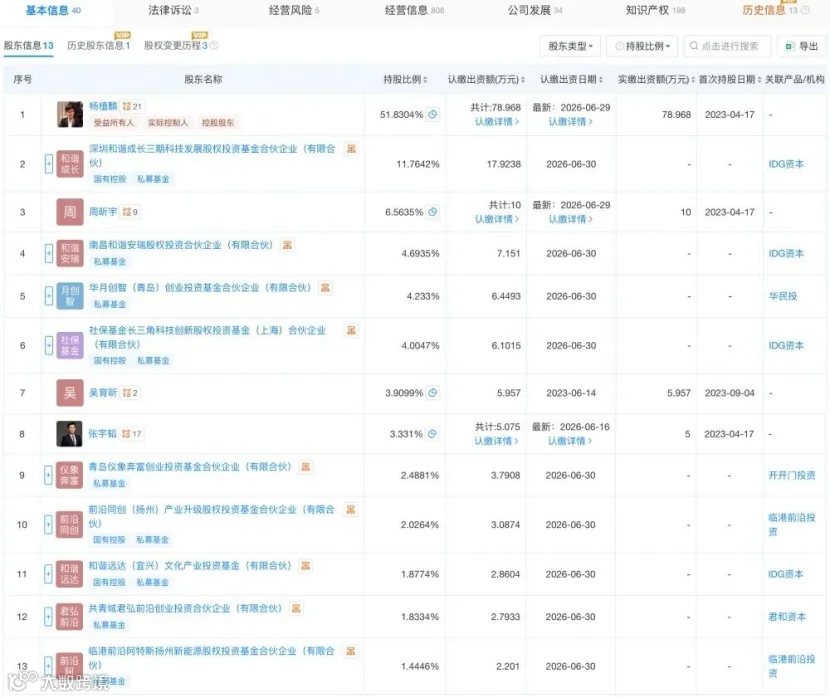Open 认缴详情 under 共计:5.075
The width and height of the screenshot is (830, 698).
pyautogui.click(x=497, y=441)
